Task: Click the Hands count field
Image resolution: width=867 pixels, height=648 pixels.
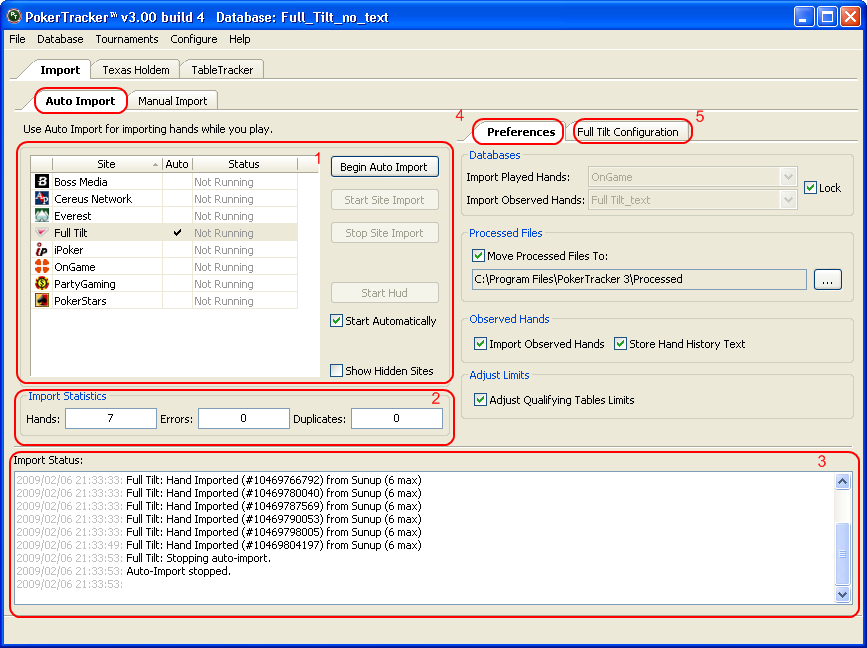Action: pyautogui.click(x=111, y=419)
